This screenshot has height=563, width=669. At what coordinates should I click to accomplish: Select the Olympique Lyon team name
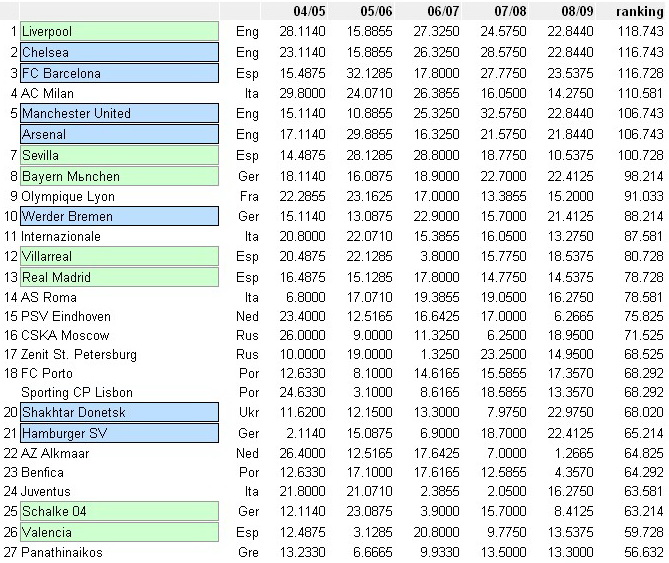point(68,197)
